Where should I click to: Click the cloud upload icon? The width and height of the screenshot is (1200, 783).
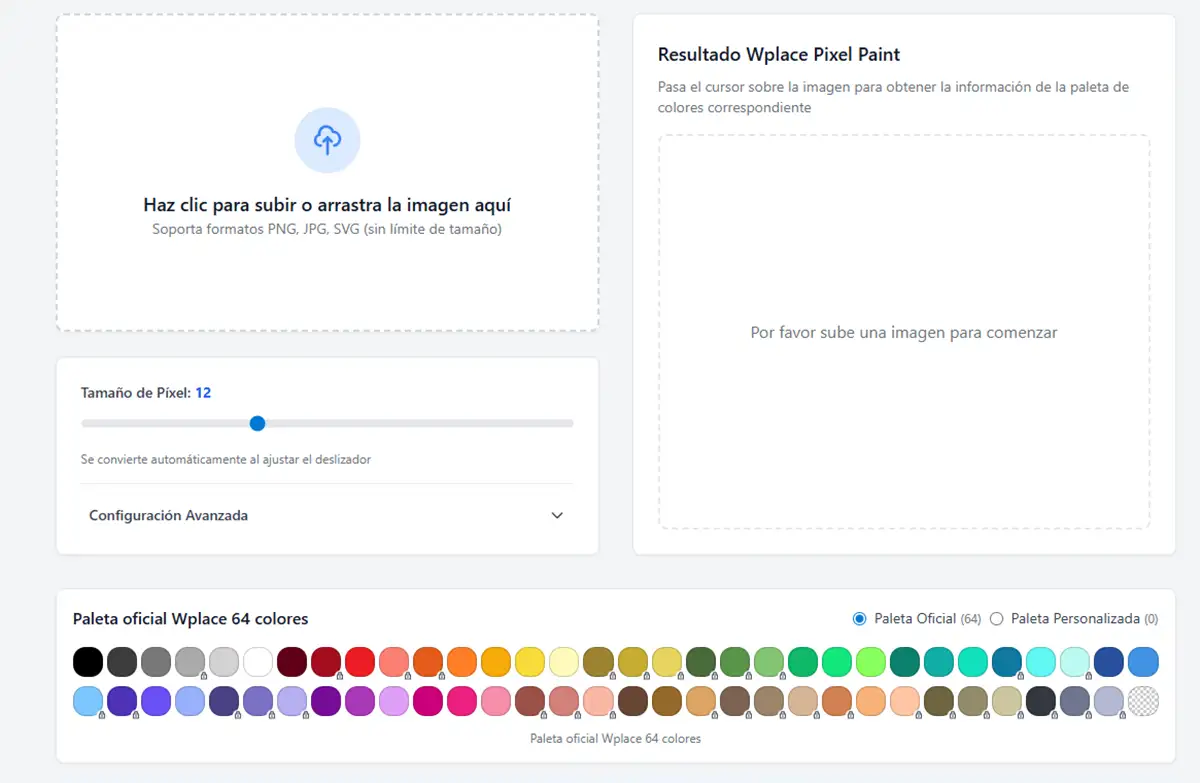pos(327,140)
